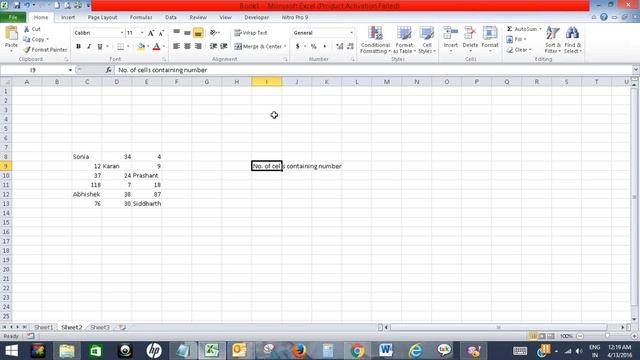The height and width of the screenshot is (360, 640).
Task: Increase font size with the large A
Action: coord(151,33)
